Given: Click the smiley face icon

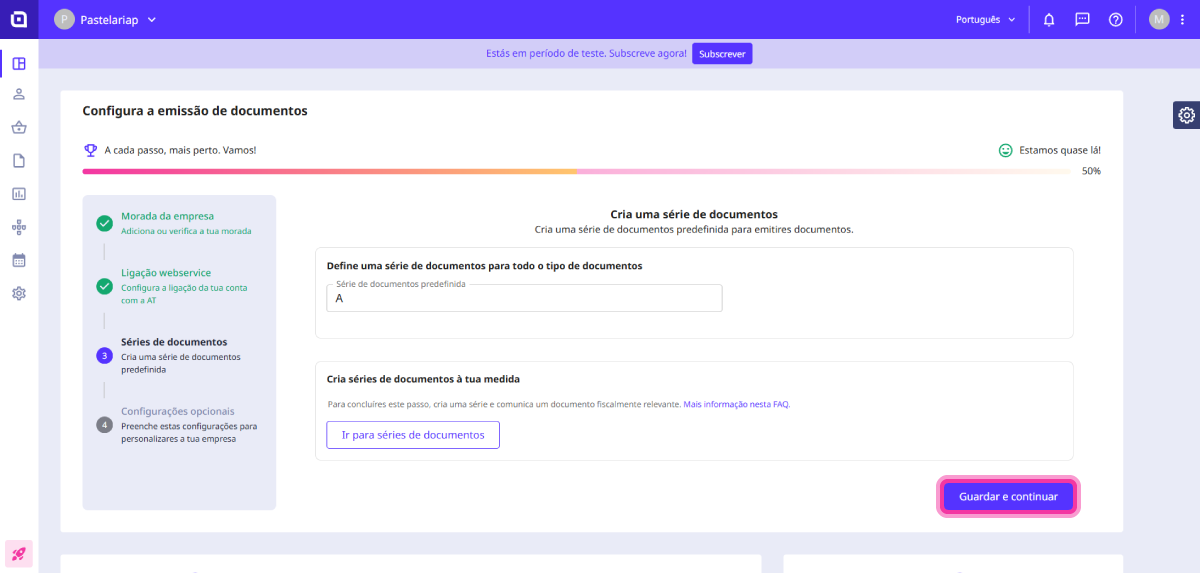Looking at the screenshot, I should click(1006, 150).
